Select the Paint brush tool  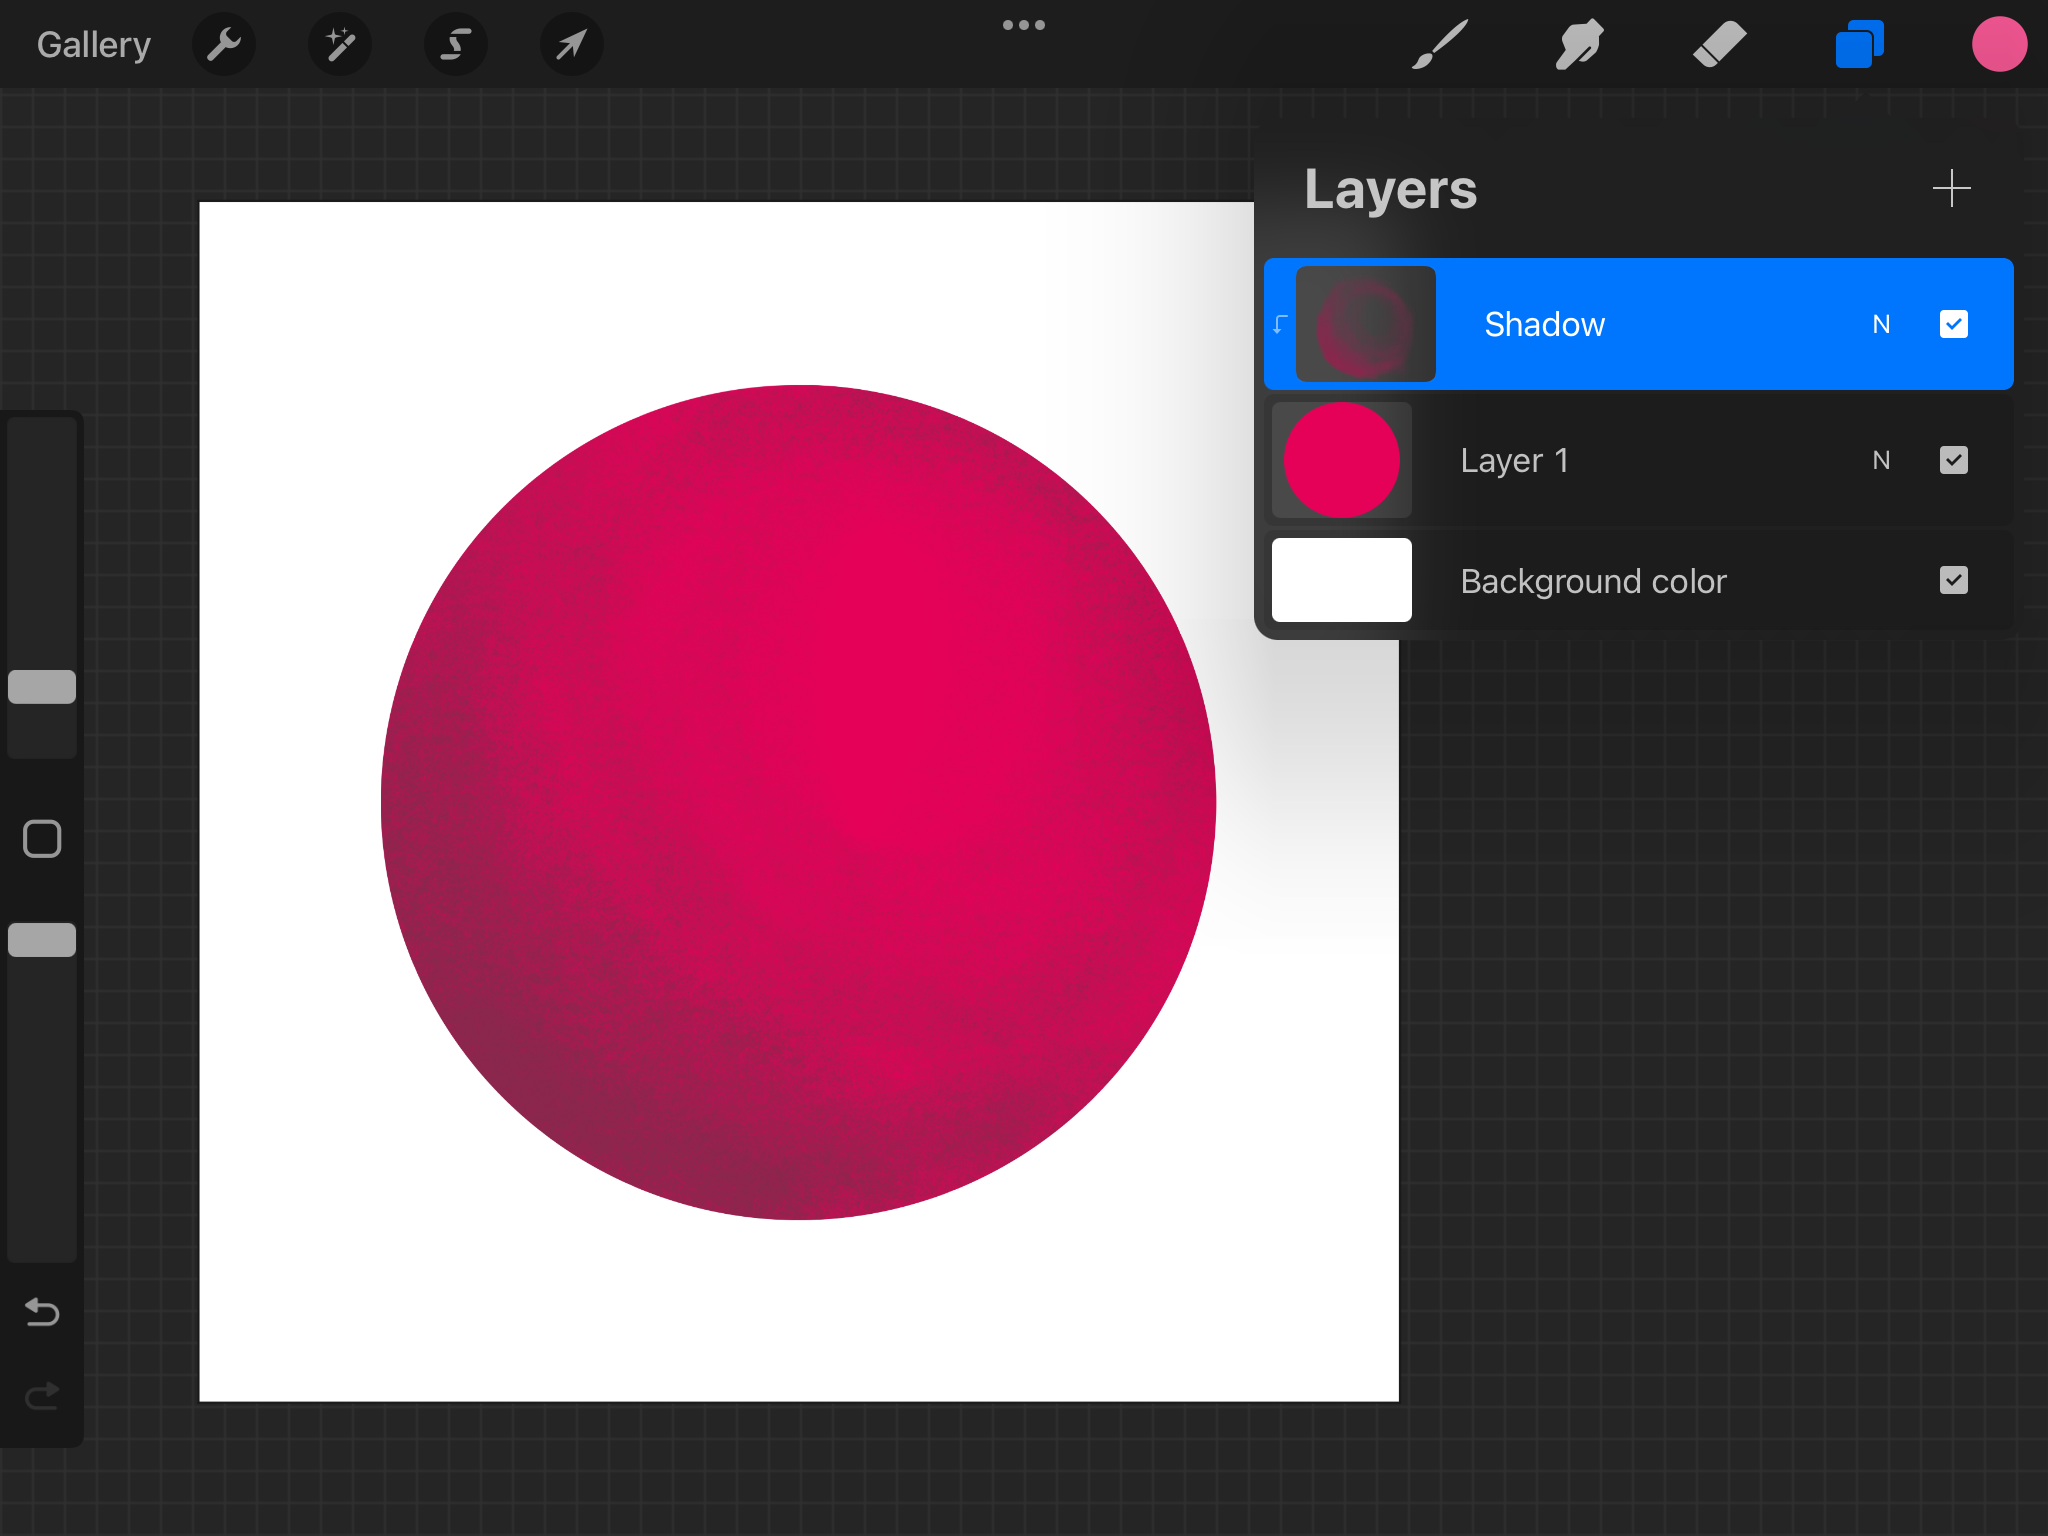pos(1438,44)
